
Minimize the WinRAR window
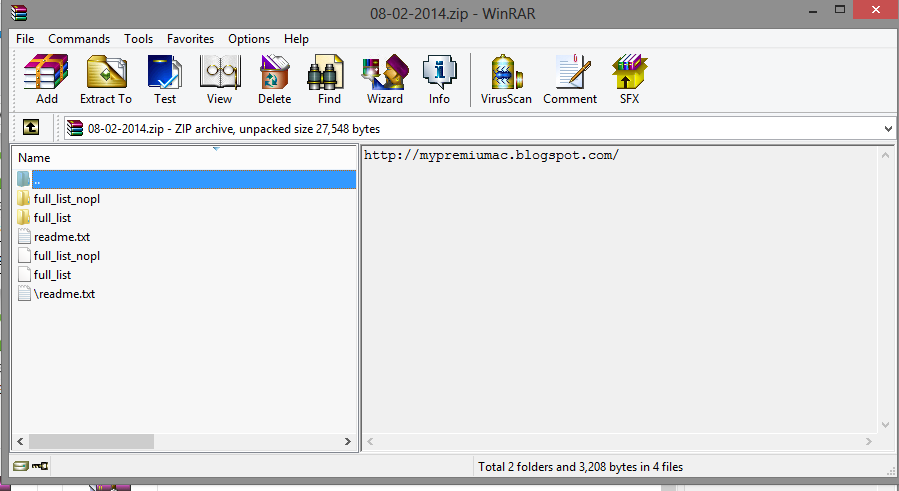click(x=813, y=11)
